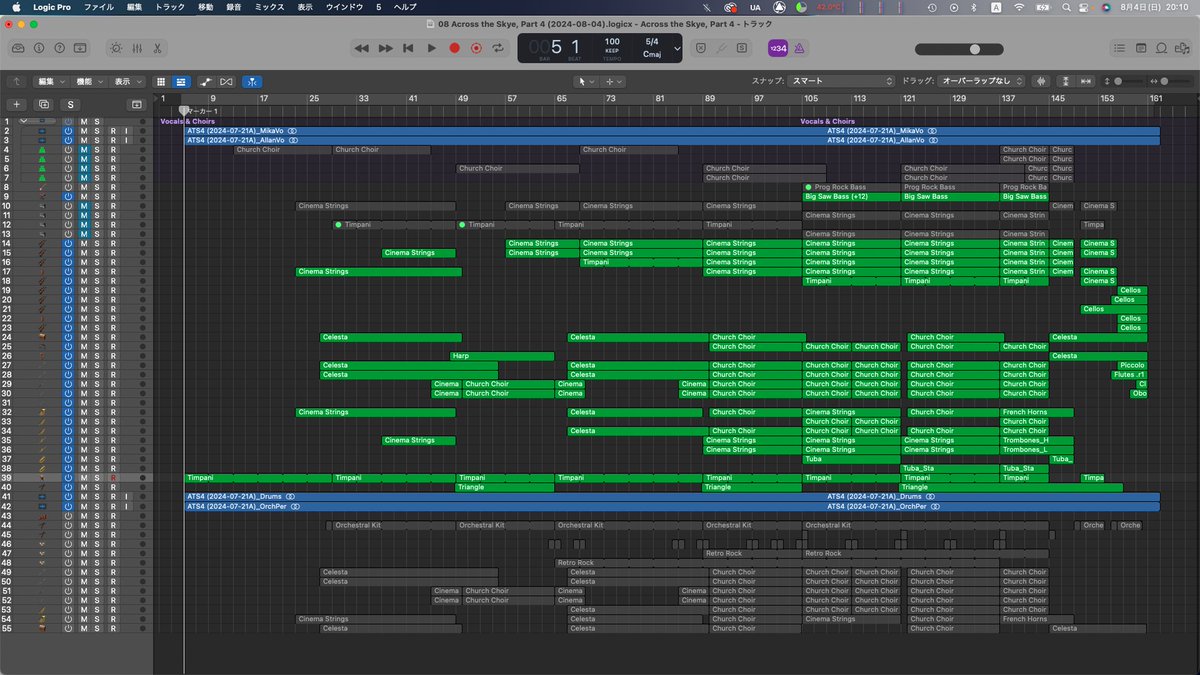
Task: Record-enable track 39
Action: pos(113,478)
